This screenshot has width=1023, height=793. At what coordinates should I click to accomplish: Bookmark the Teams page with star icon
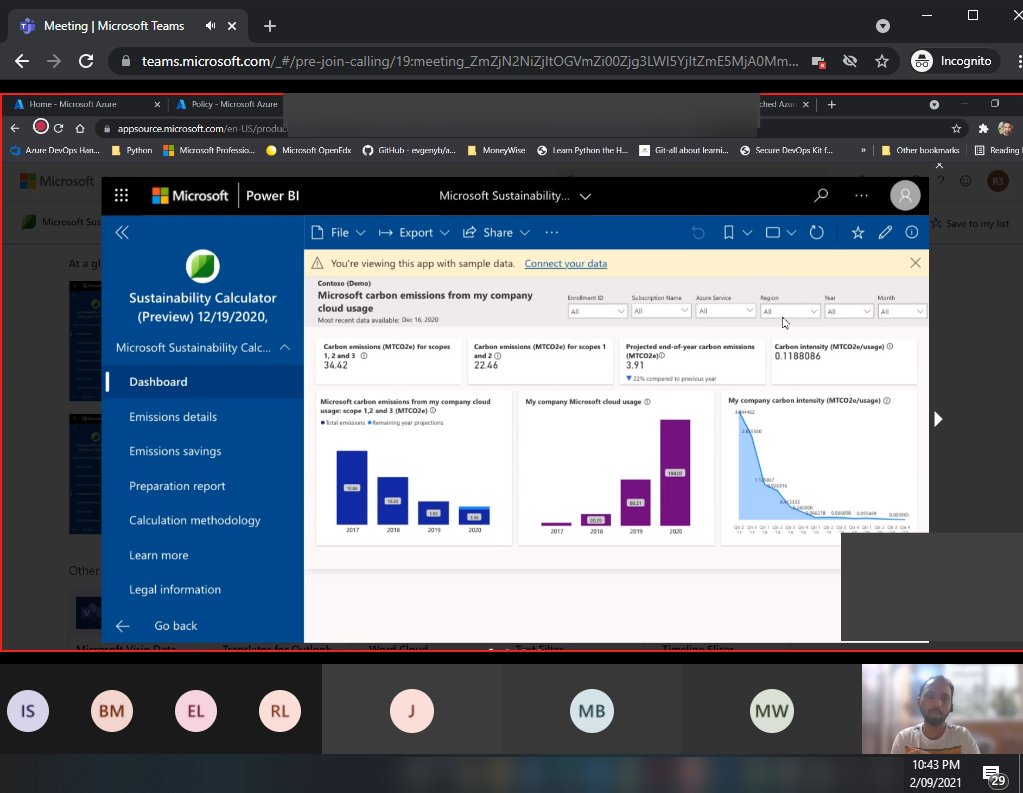pos(882,61)
